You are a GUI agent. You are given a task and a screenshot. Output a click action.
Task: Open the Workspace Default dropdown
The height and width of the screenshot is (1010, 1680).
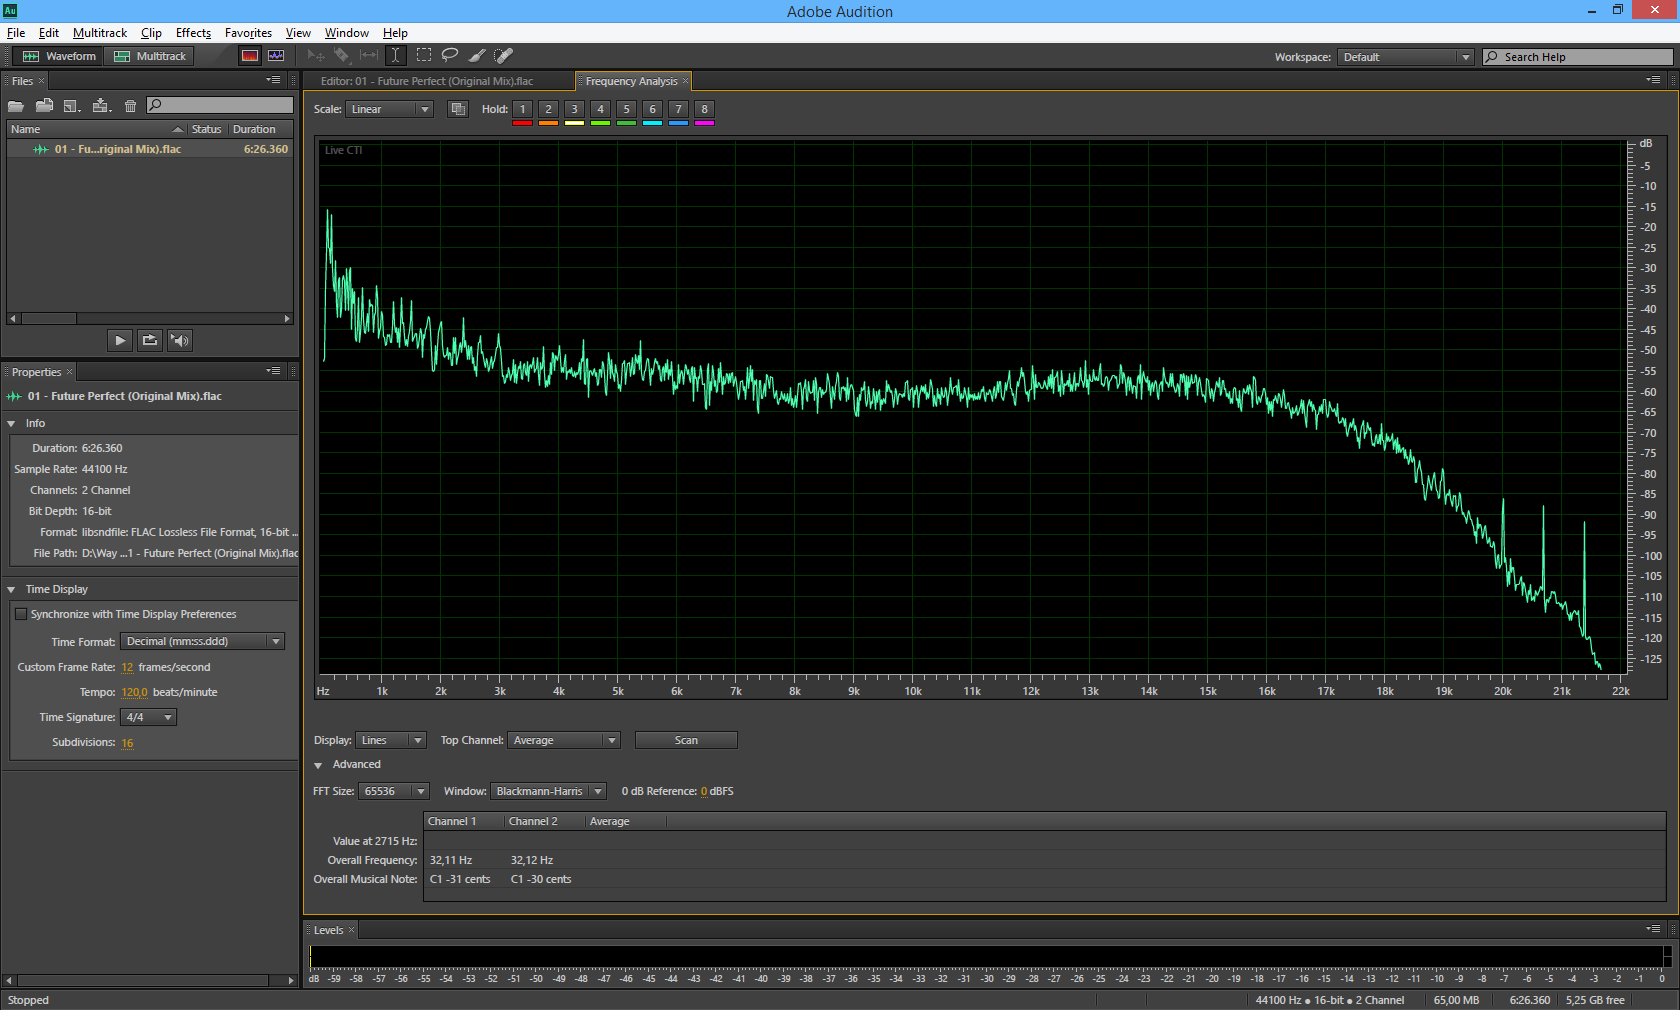click(x=1406, y=57)
